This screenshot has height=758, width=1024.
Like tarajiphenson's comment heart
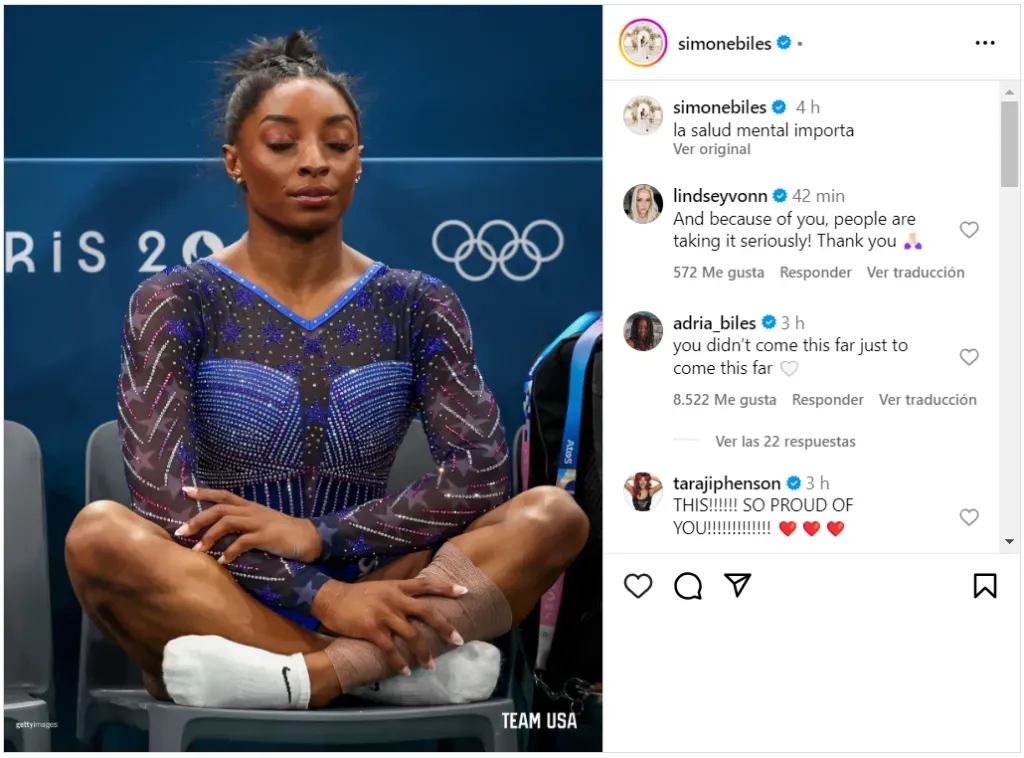click(x=969, y=517)
